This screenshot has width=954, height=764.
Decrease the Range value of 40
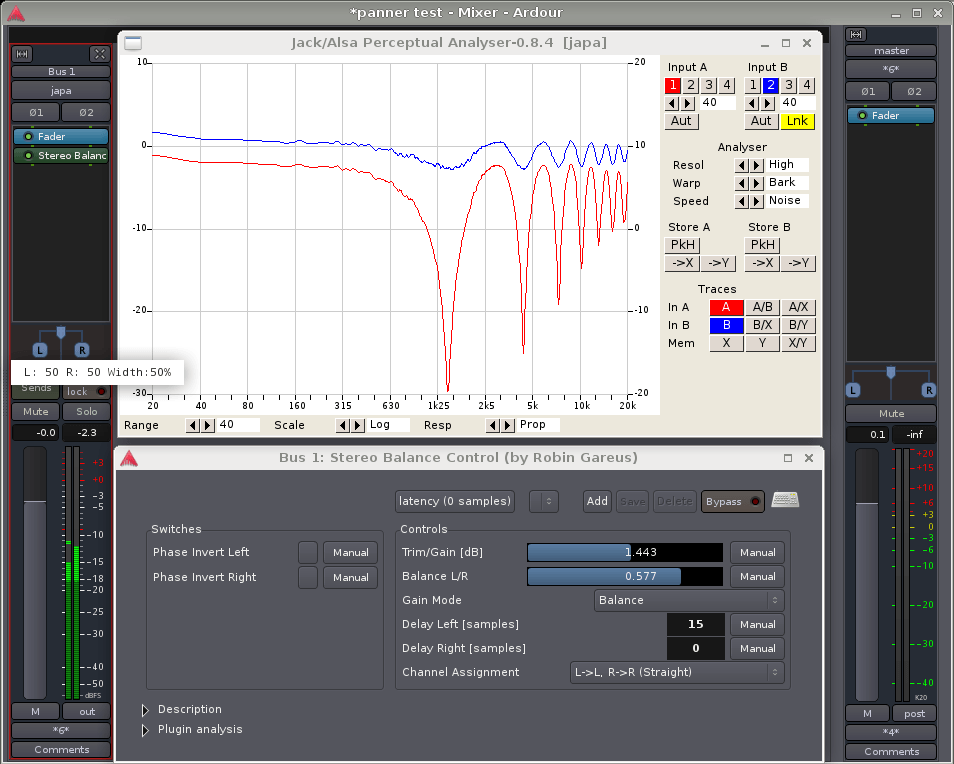pos(192,425)
